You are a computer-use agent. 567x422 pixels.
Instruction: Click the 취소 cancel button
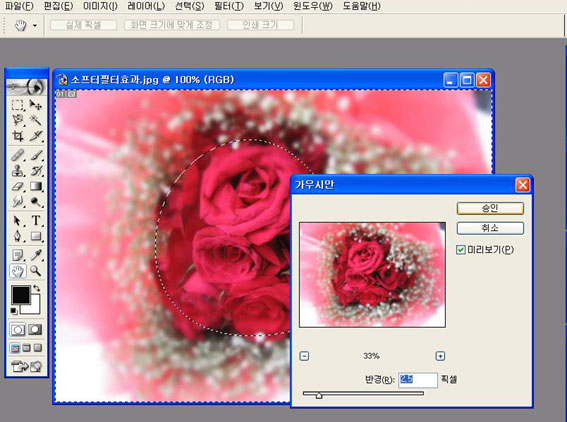click(490, 228)
